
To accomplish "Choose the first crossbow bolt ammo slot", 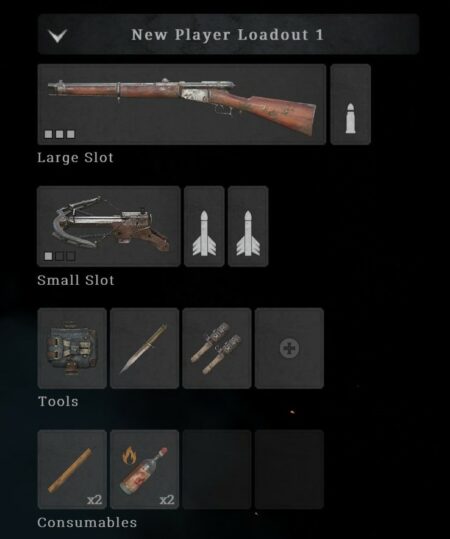I will pos(204,226).
